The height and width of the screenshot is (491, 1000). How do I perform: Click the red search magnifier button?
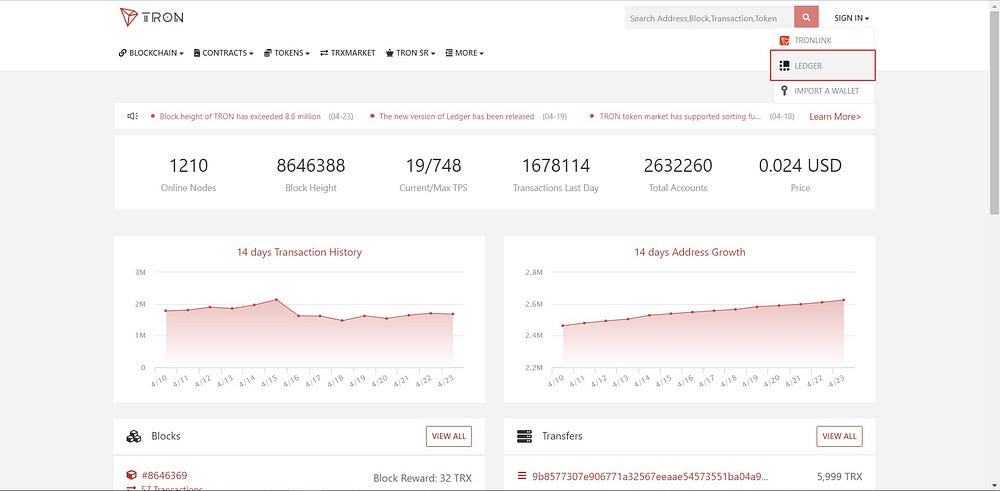(806, 18)
